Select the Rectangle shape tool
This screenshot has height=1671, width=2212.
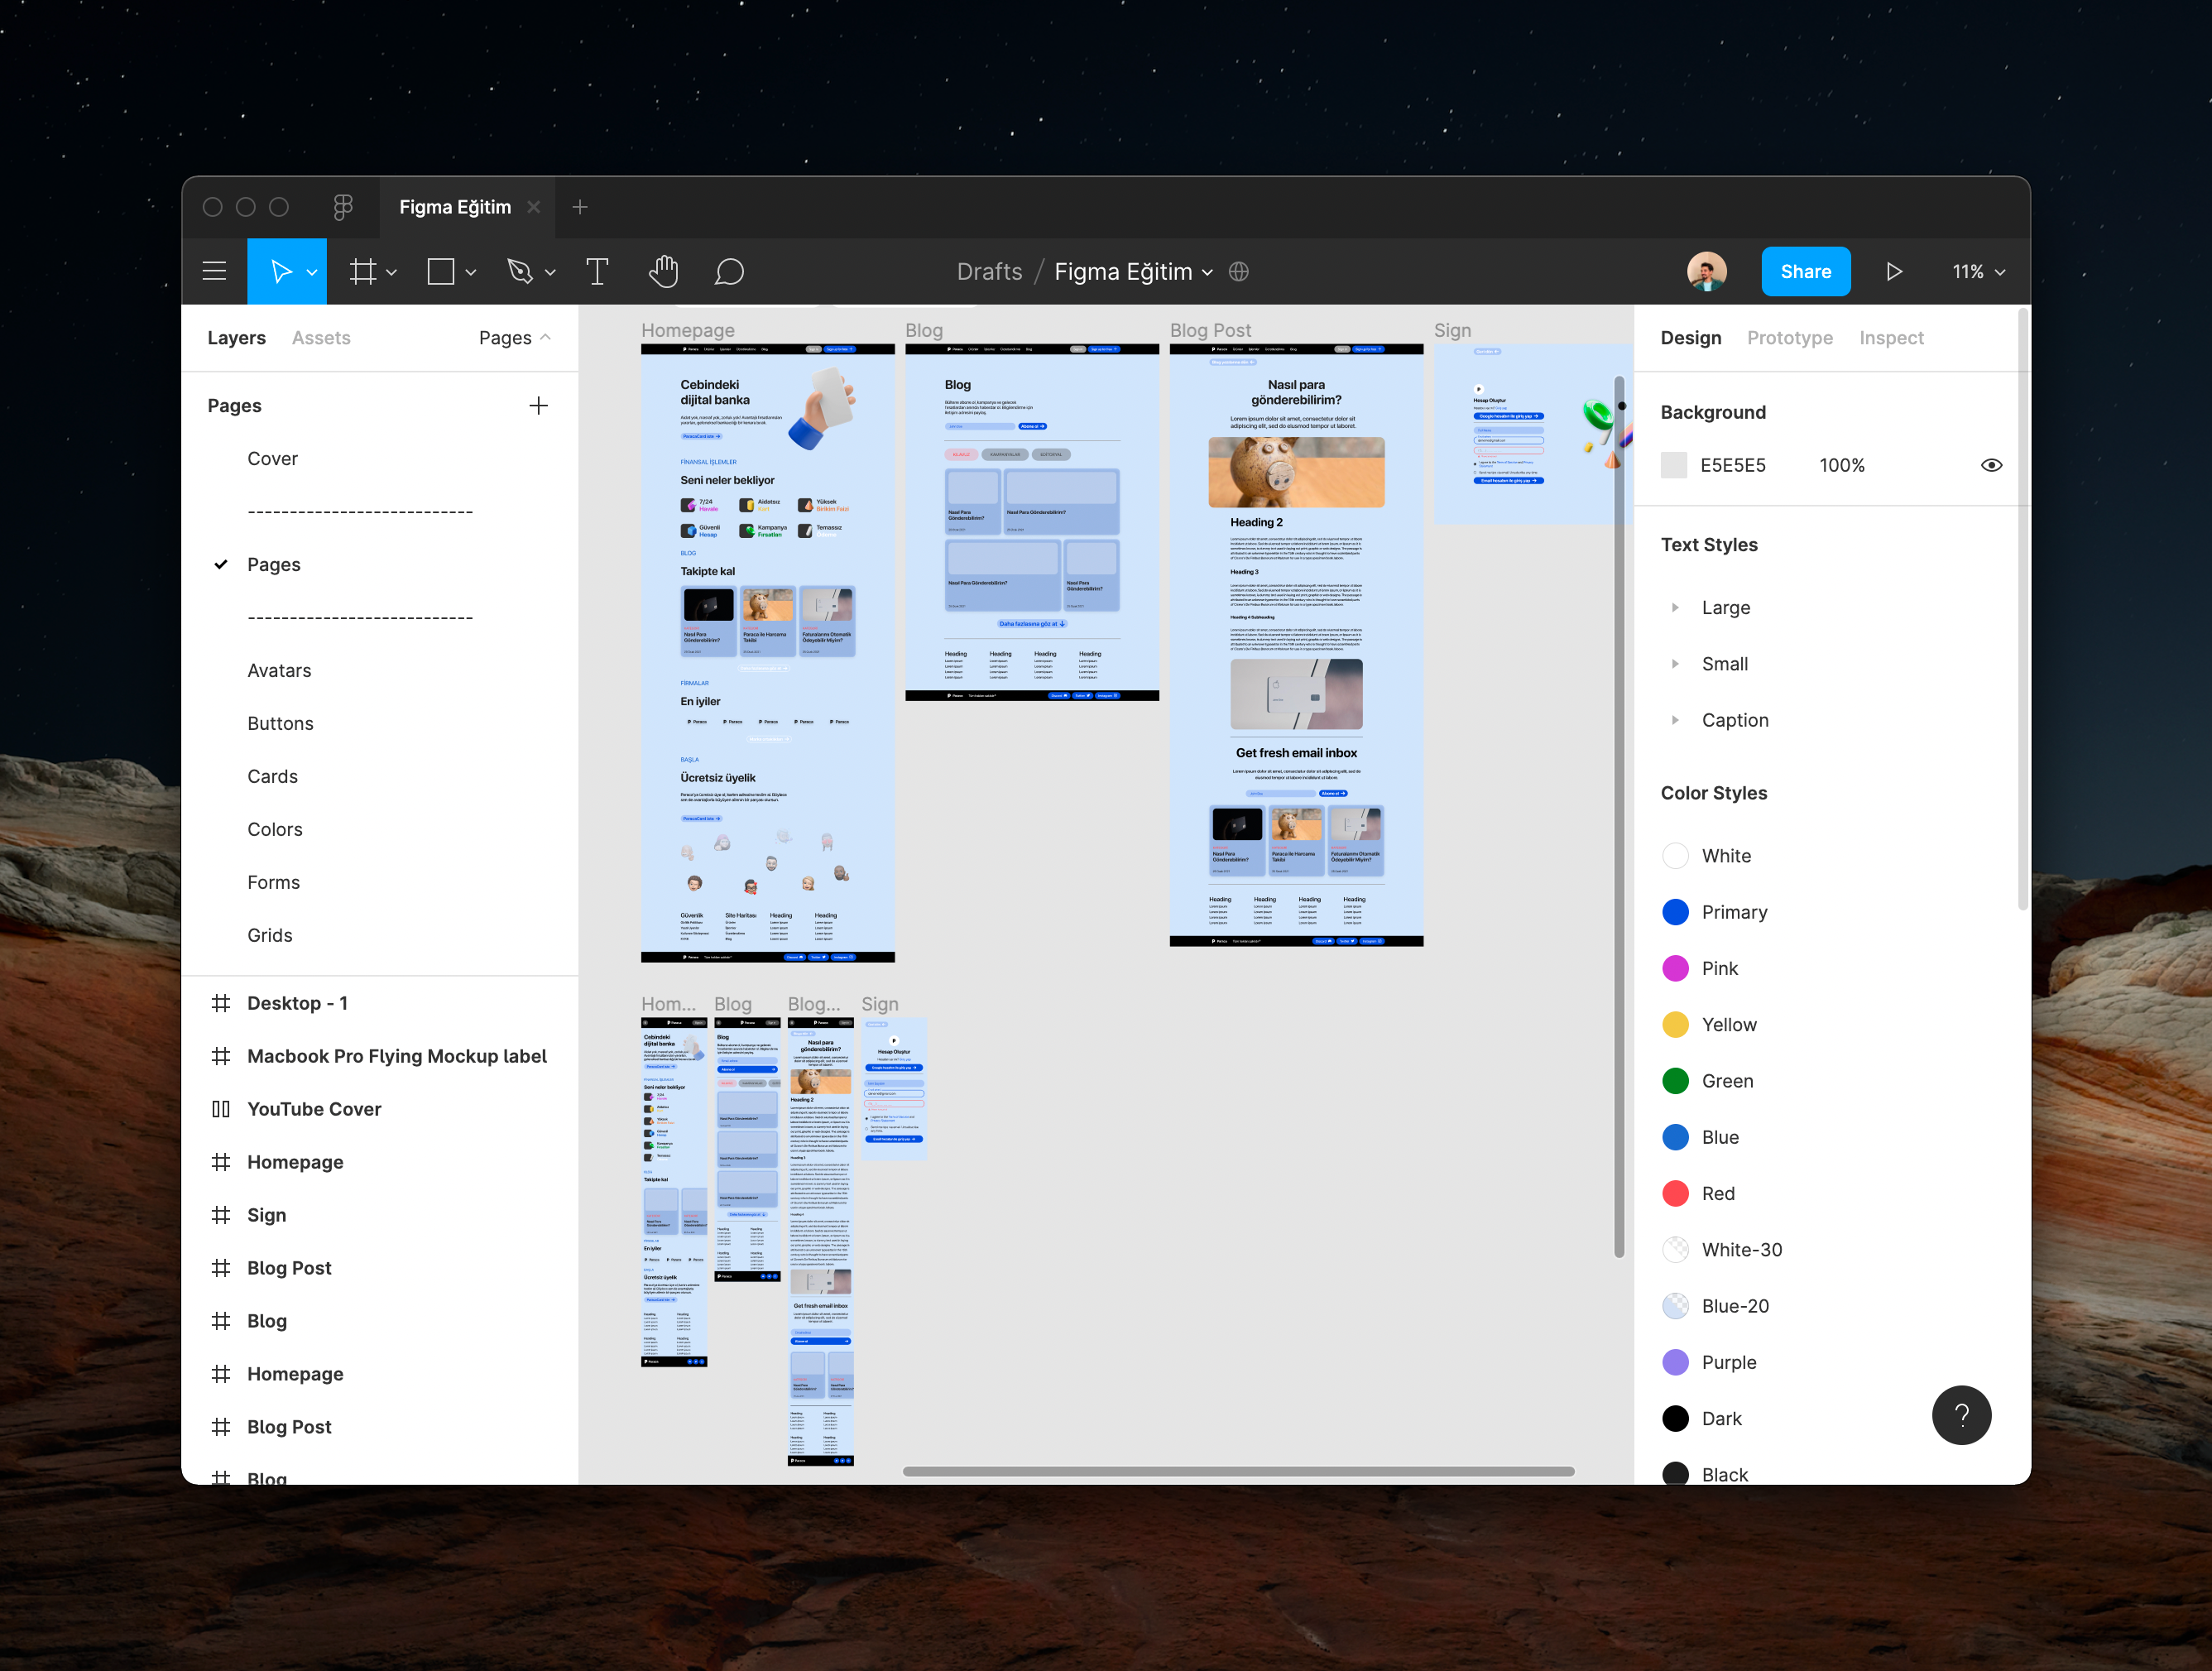[x=441, y=271]
